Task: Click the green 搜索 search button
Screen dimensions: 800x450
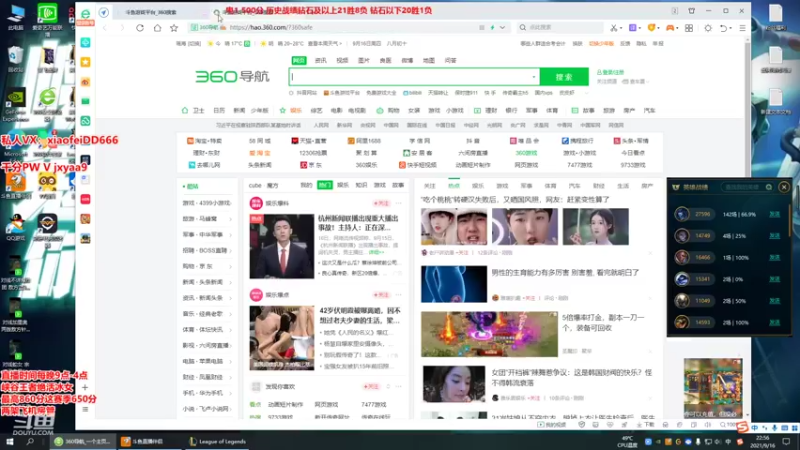Action: click(564, 77)
